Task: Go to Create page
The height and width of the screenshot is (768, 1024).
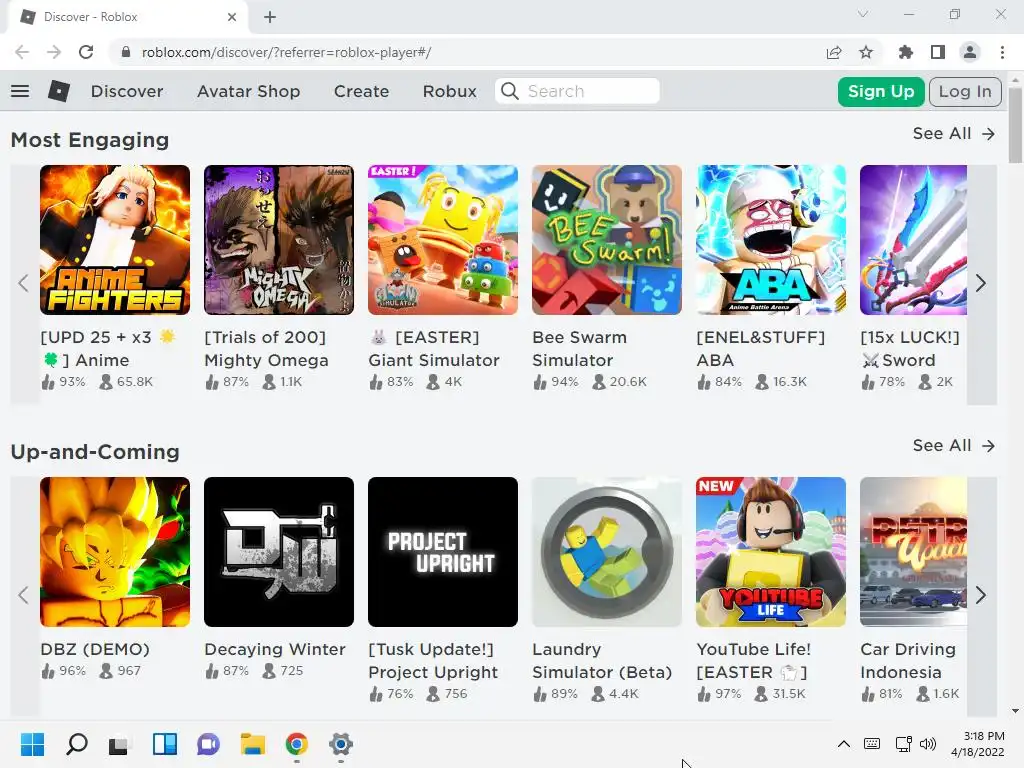Action: click(x=361, y=91)
